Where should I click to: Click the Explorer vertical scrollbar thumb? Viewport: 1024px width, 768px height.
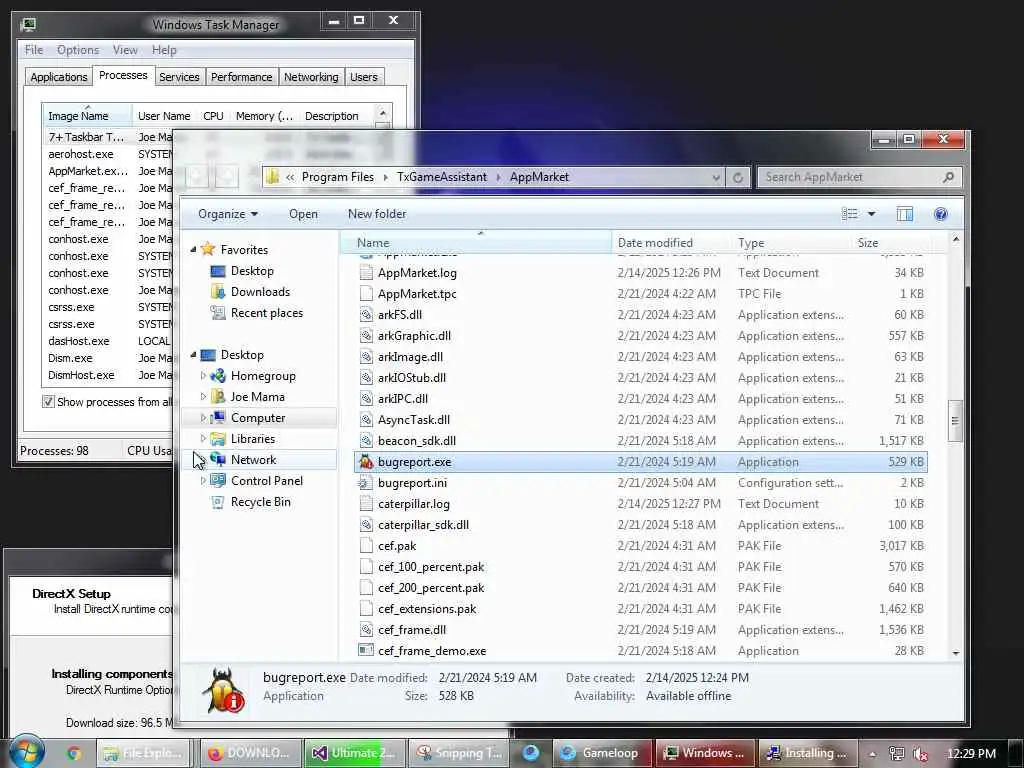click(x=955, y=421)
